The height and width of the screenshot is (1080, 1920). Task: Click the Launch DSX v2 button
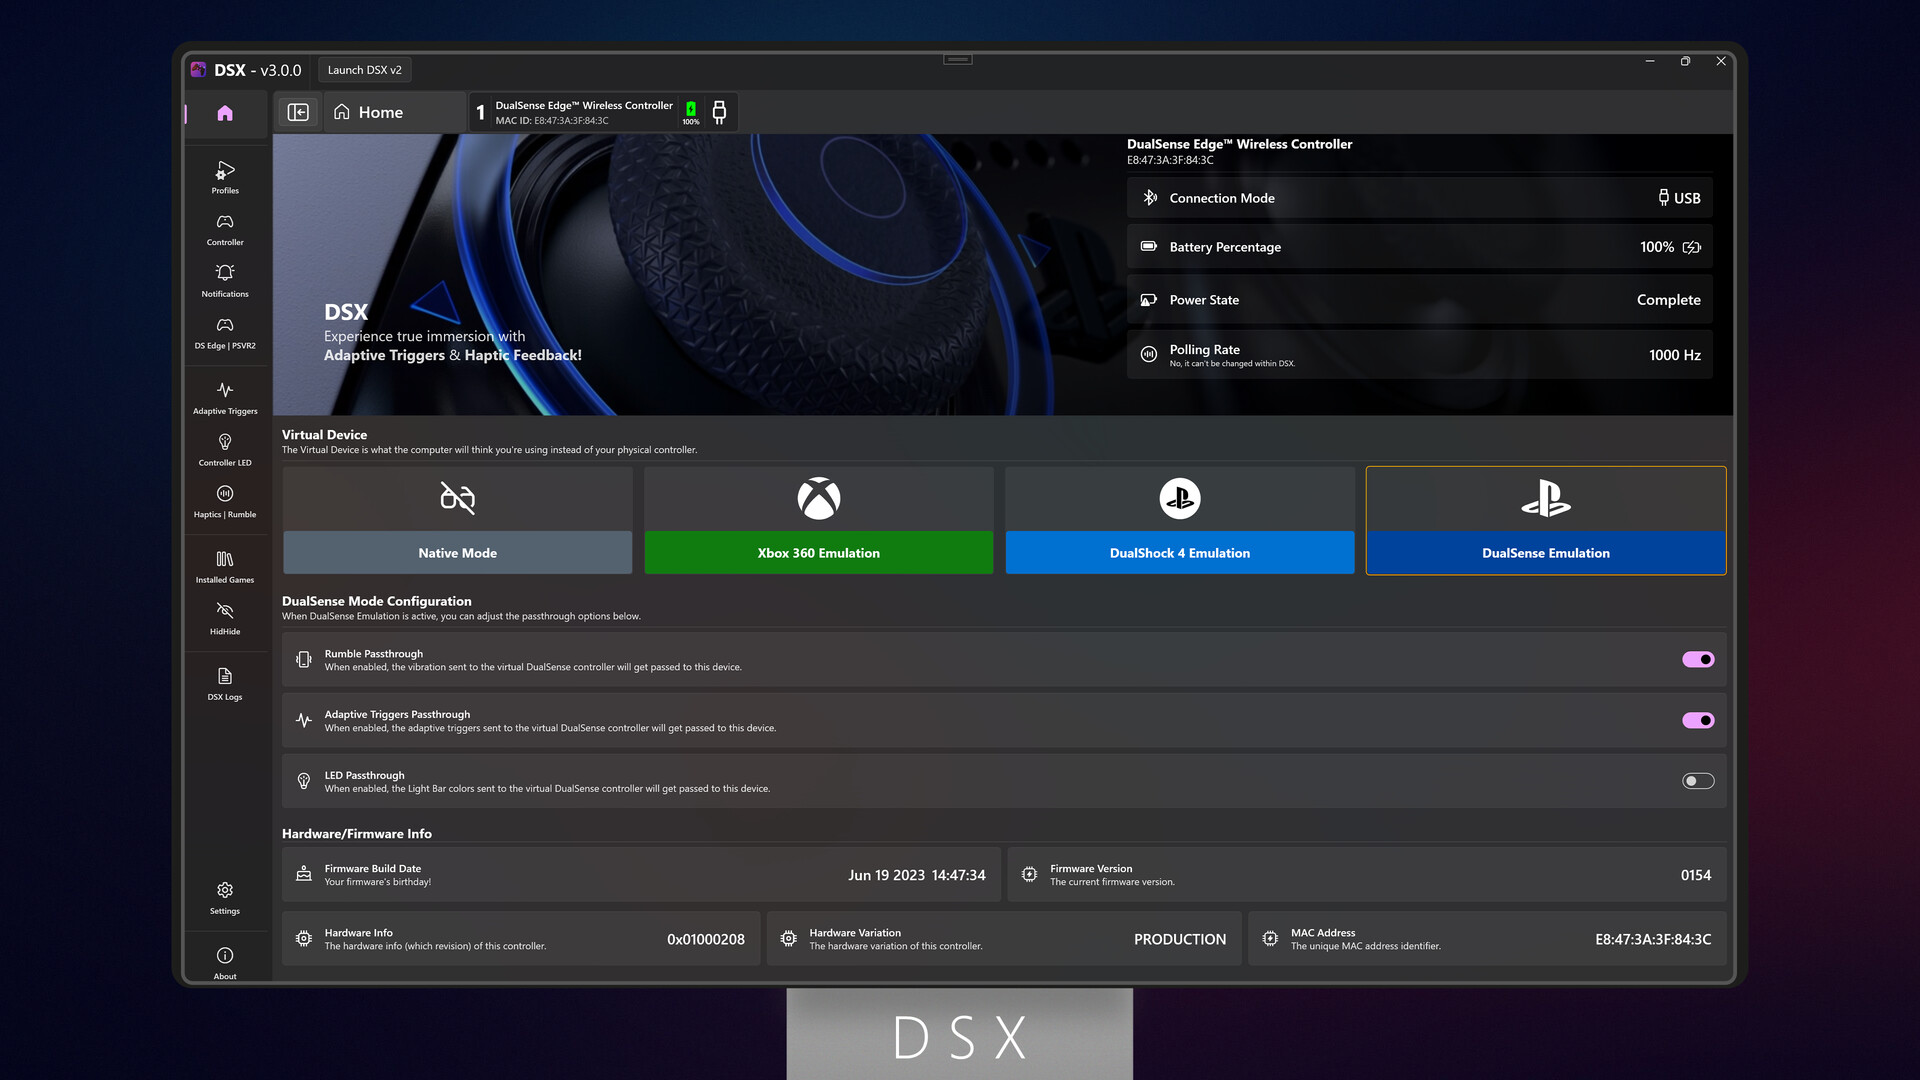pyautogui.click(x=364, y=69)
